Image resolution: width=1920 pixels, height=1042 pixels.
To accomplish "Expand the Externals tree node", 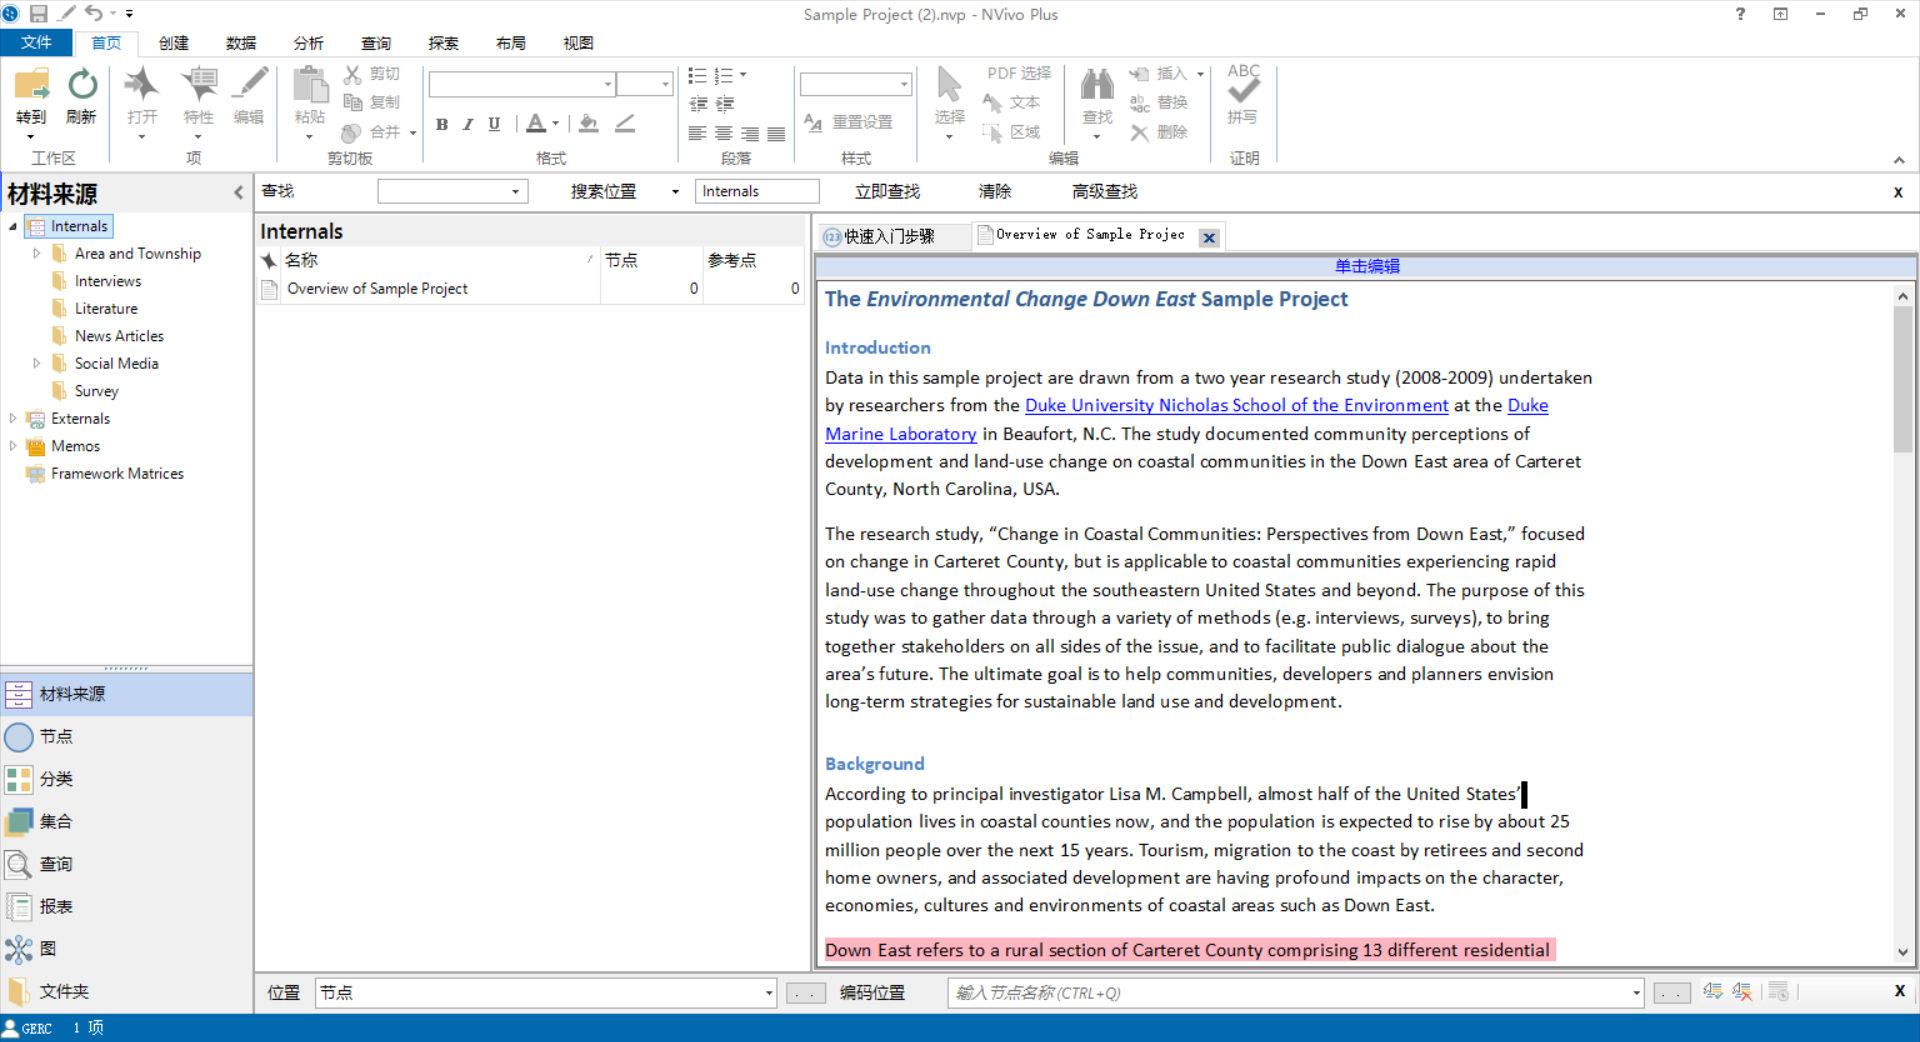I will pos(13,419).
